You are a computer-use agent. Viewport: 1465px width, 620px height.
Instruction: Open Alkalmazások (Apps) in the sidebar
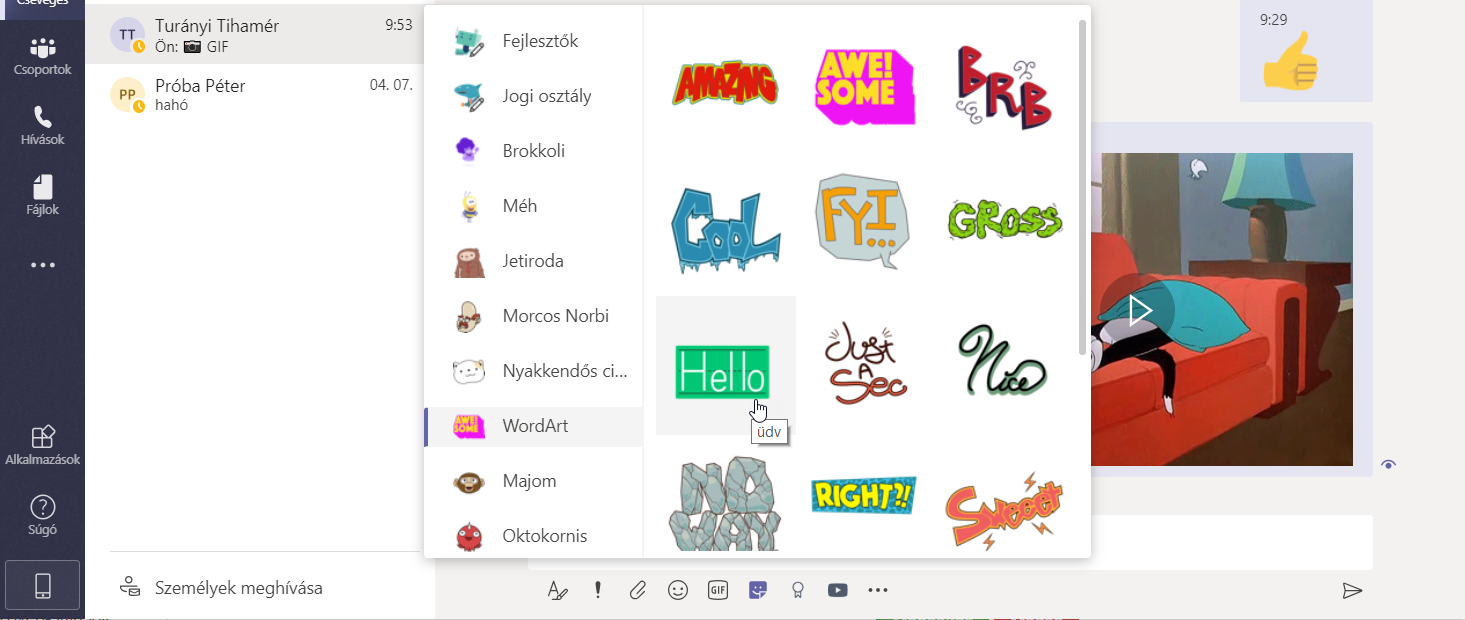42,446
